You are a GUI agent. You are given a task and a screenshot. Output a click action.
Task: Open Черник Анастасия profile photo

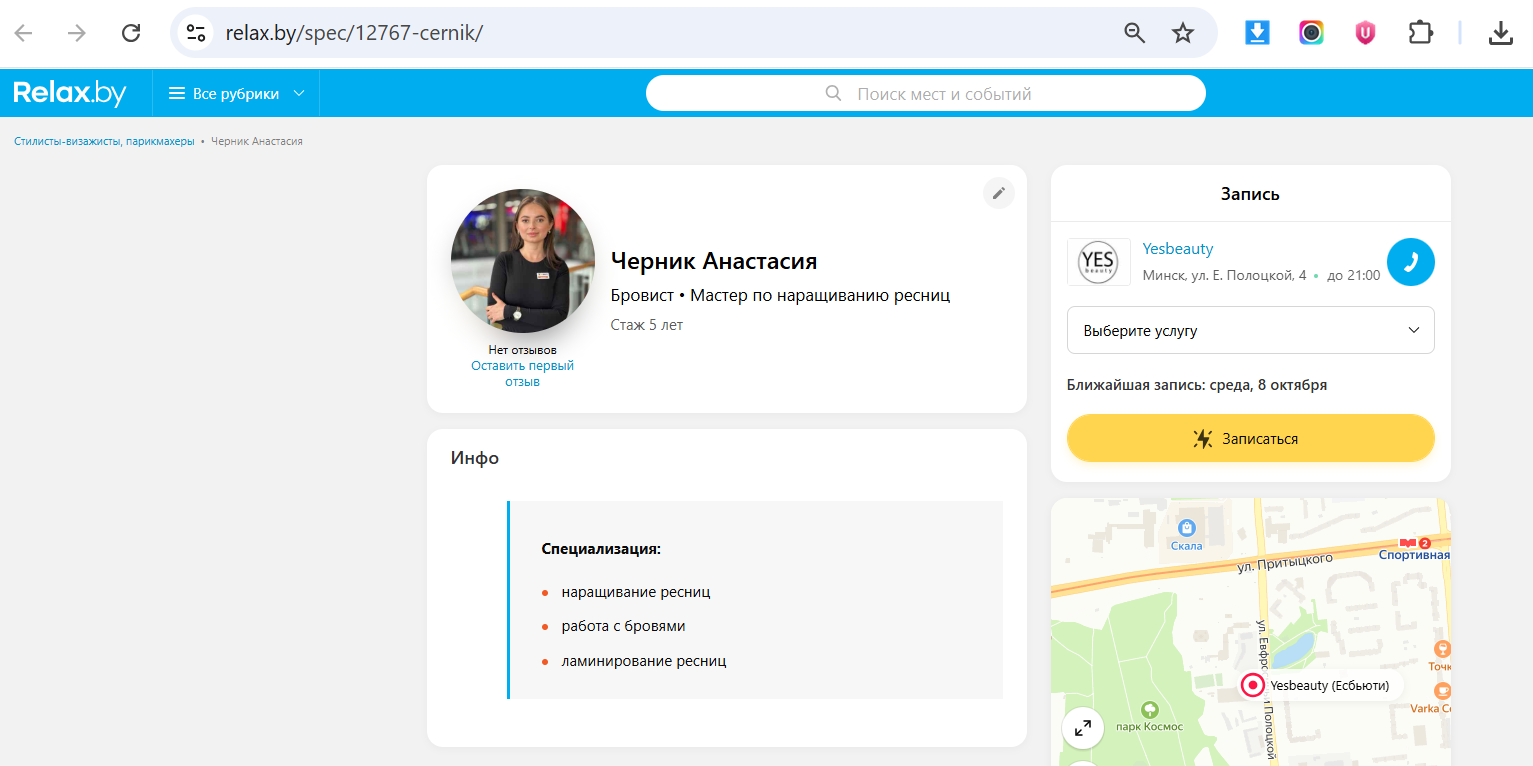pos(523,261)
